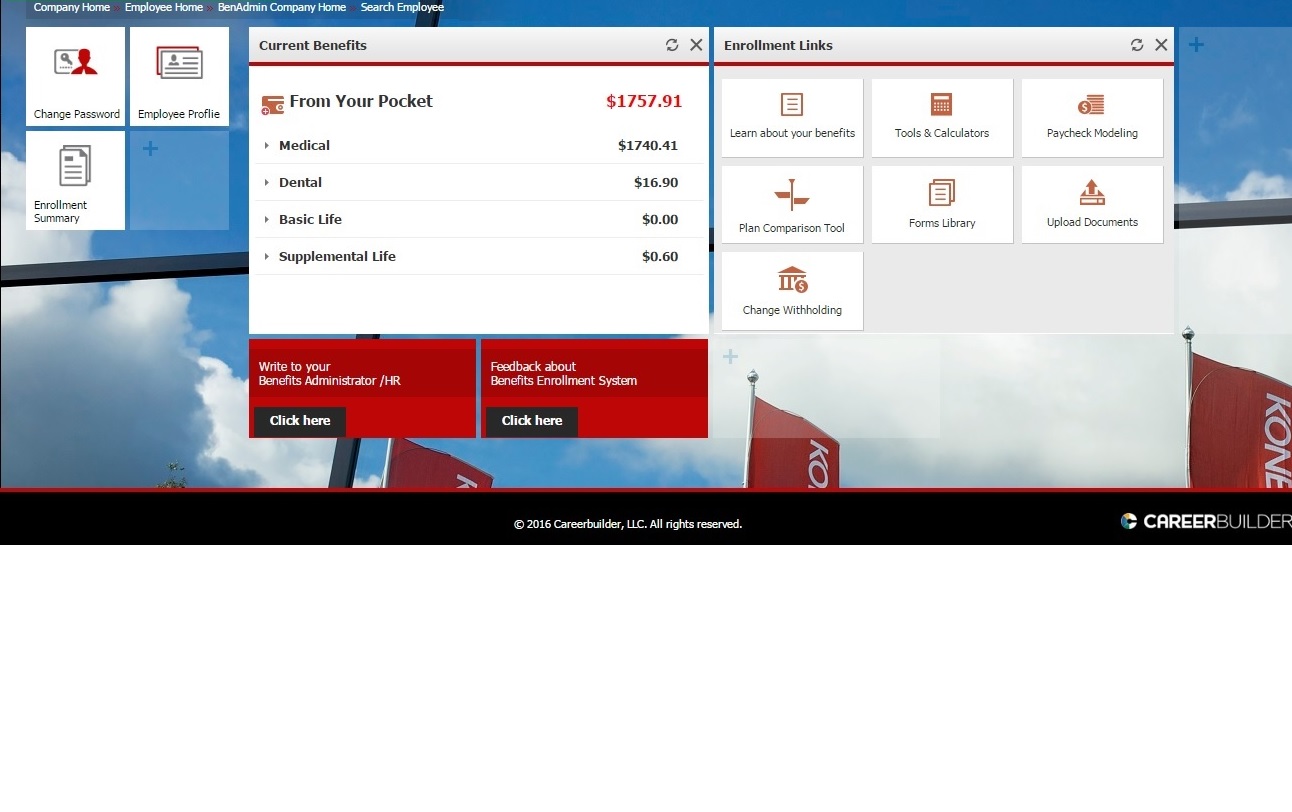This screenshot has height=812, width=1292.
Task: Refresh the Current Benefits panel
Action: [x=672, y=45]
